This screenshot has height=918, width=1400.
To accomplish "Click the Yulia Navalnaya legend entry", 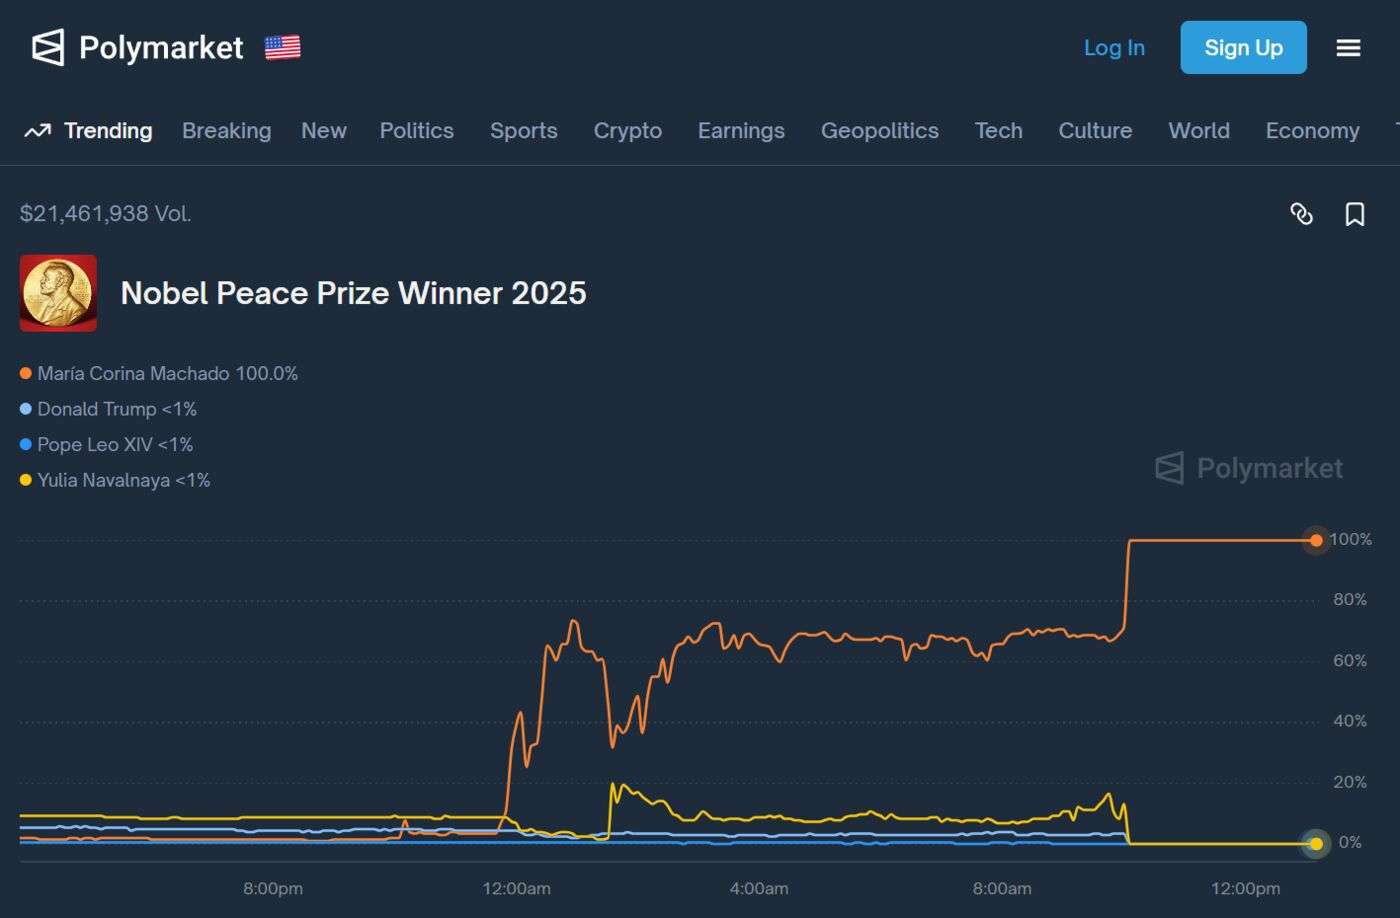I will 123,480.
